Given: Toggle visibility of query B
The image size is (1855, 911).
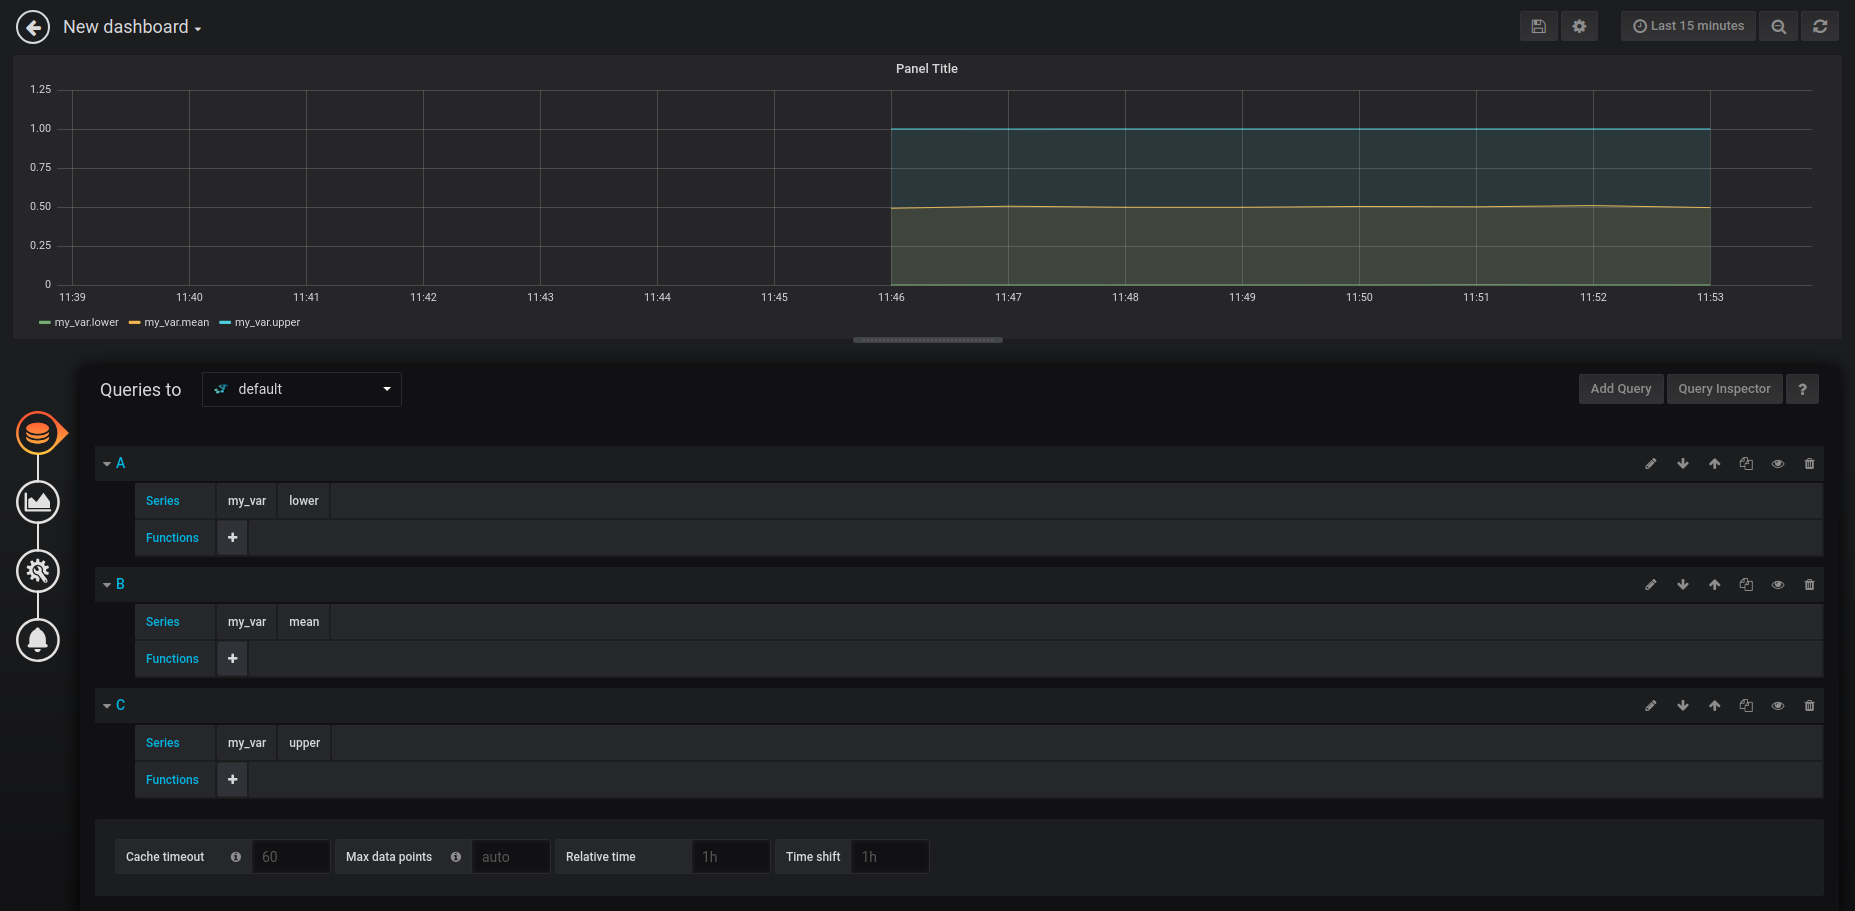Looking at the screenshot, I should [x=1778, y=585].
